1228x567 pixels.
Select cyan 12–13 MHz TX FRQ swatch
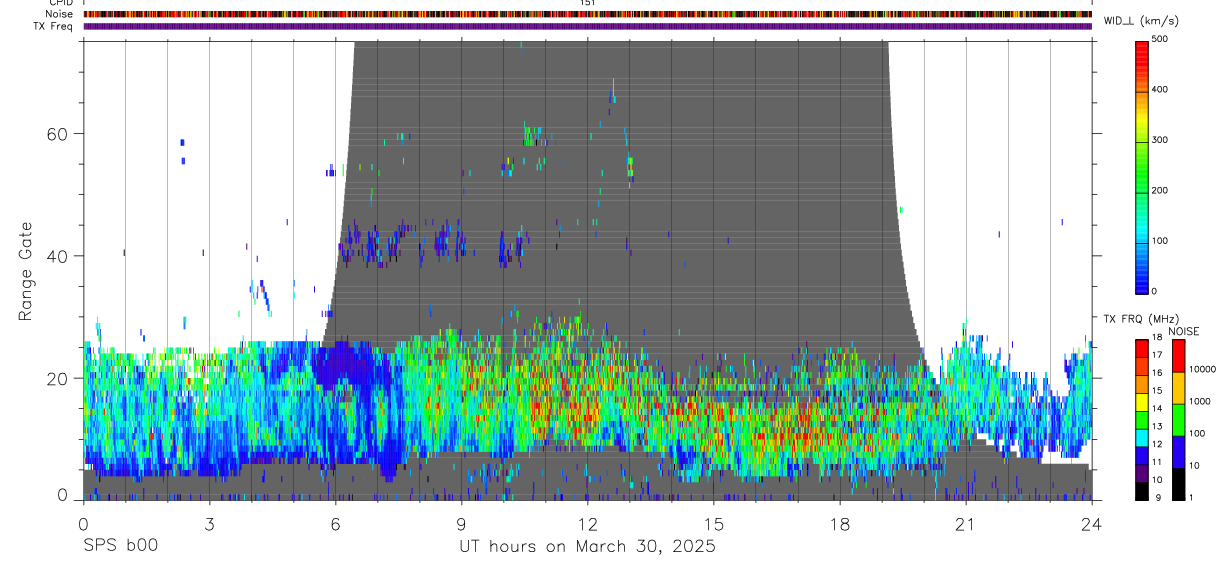click(1141, 436)
